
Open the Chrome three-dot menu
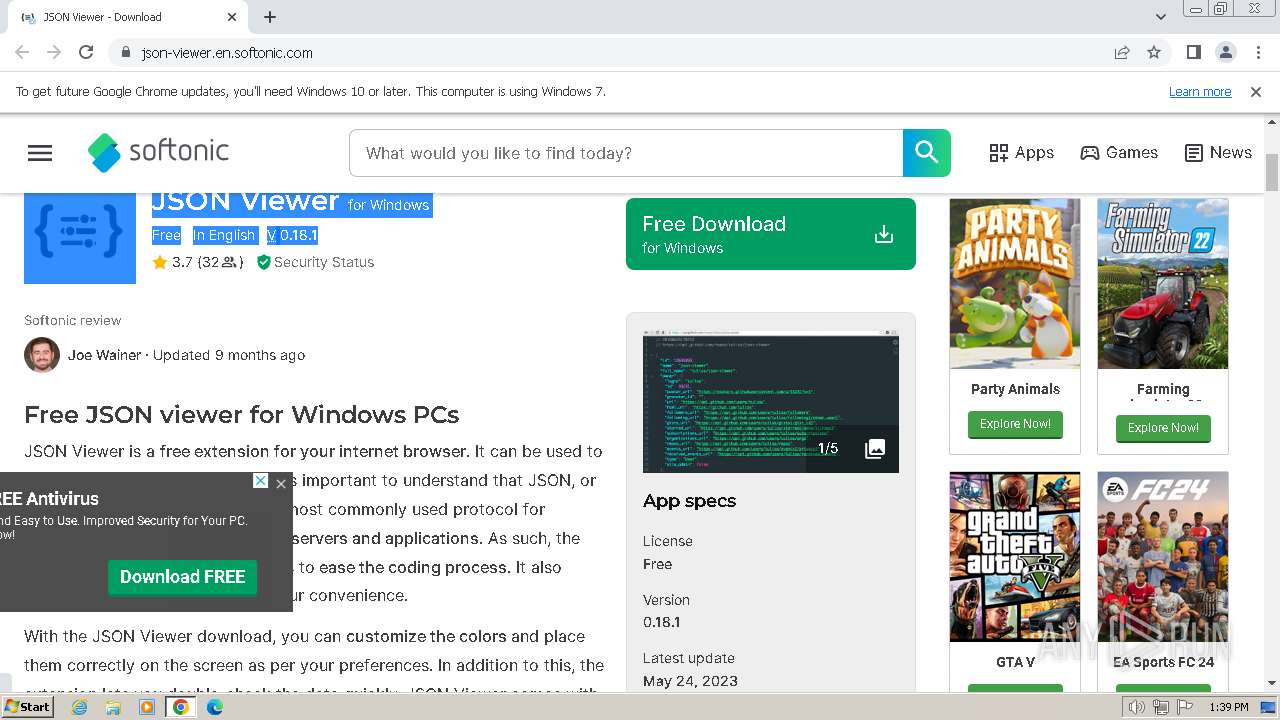click(x=1257, y=53)
